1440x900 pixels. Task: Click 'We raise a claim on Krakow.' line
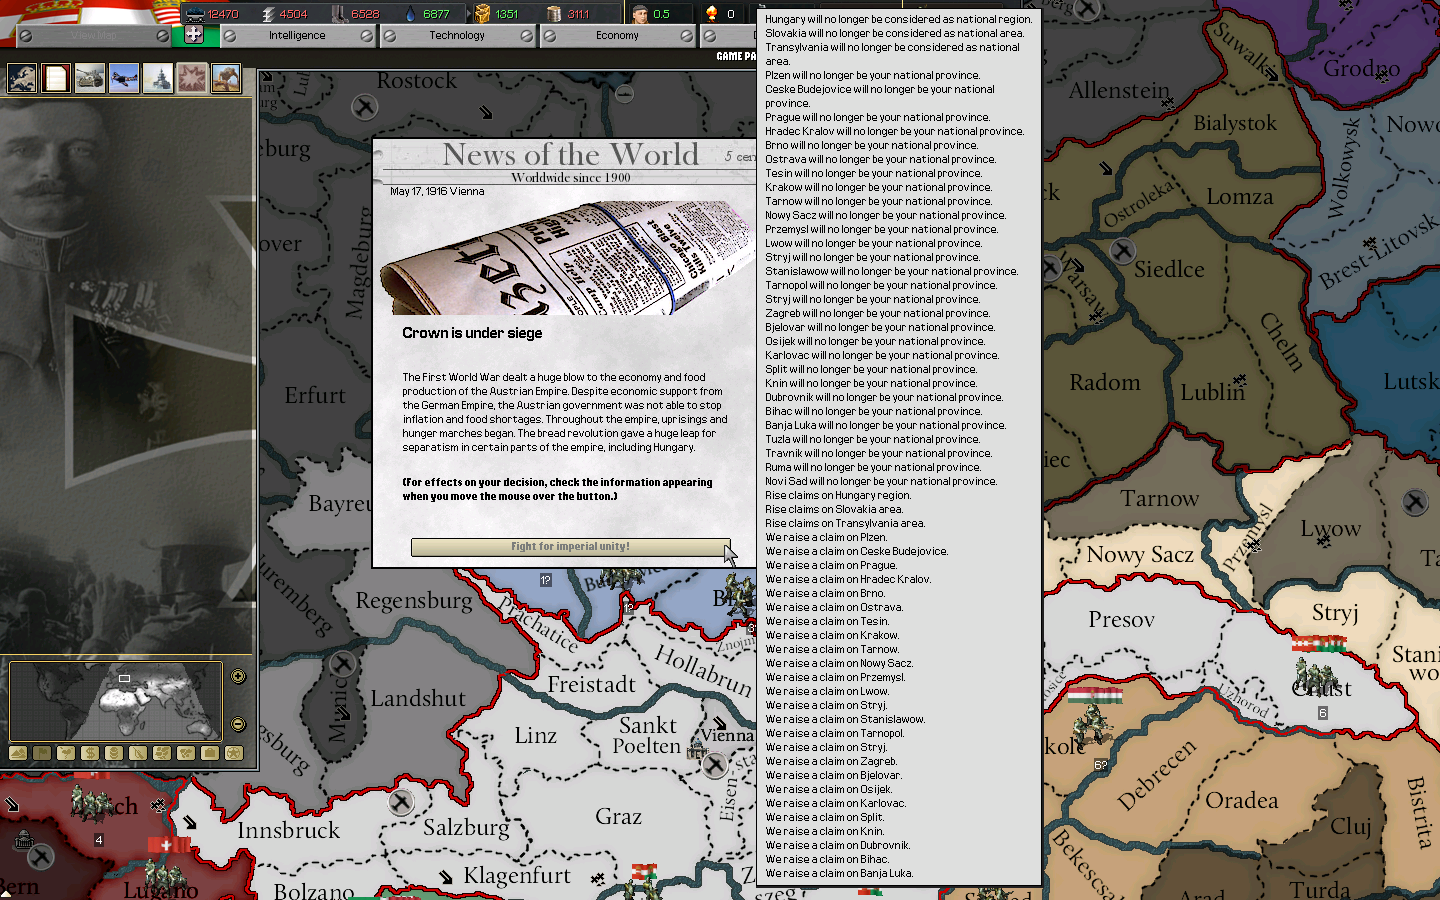pos(832,635)
